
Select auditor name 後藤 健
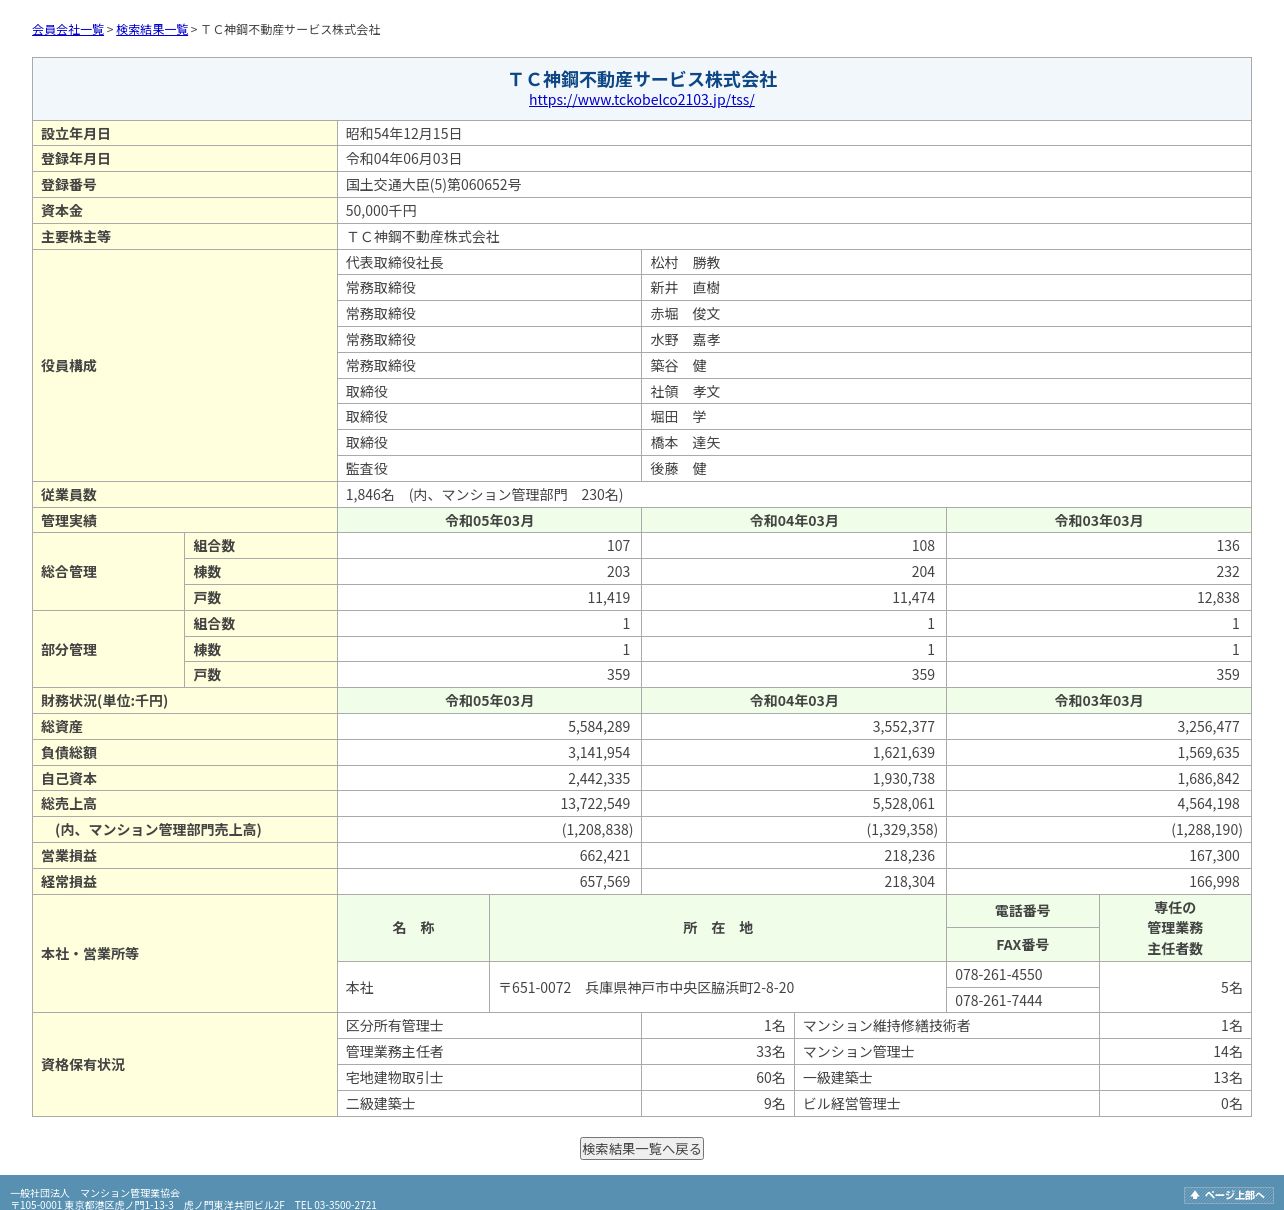(x=678, y=469)
